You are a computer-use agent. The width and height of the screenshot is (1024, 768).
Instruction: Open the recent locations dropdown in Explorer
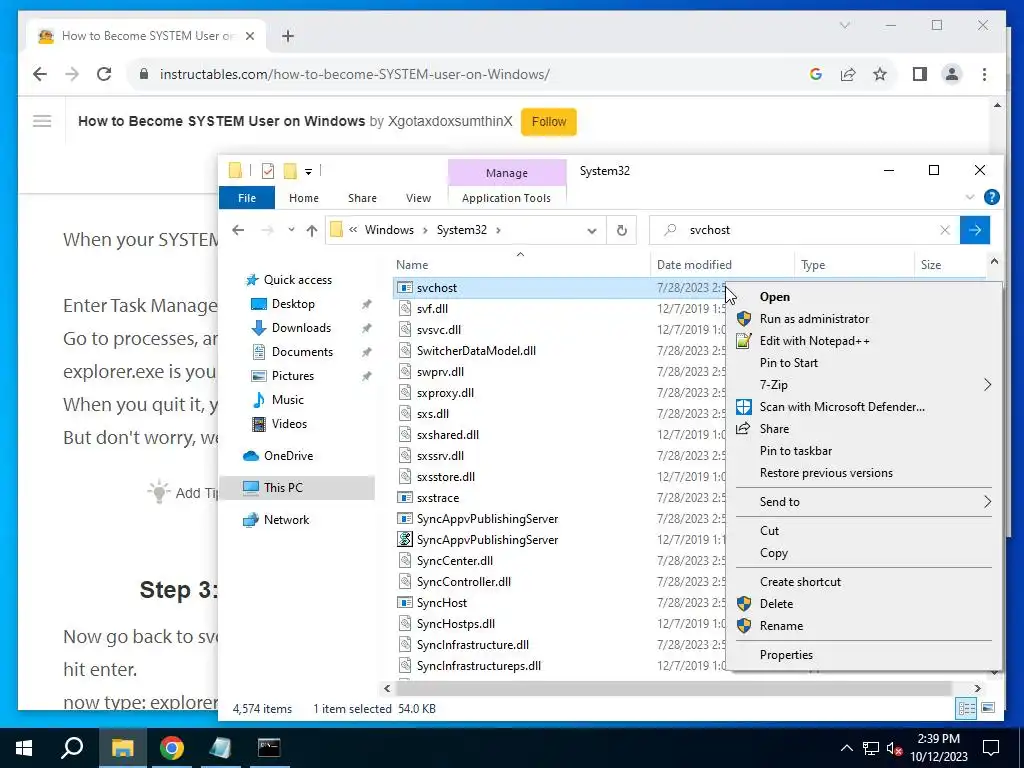point(291,230)
